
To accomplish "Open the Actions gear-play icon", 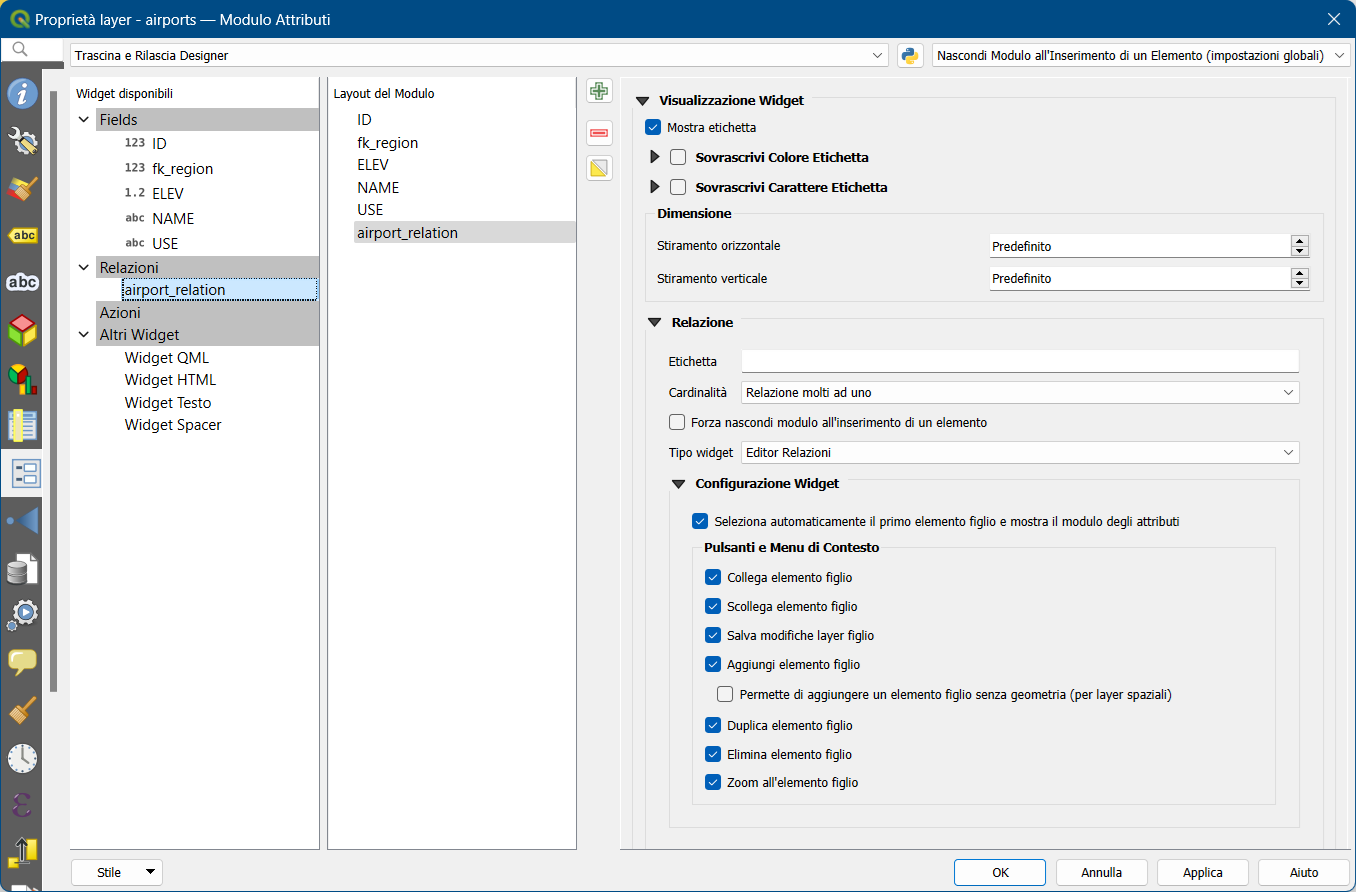I will click(22, 614).
